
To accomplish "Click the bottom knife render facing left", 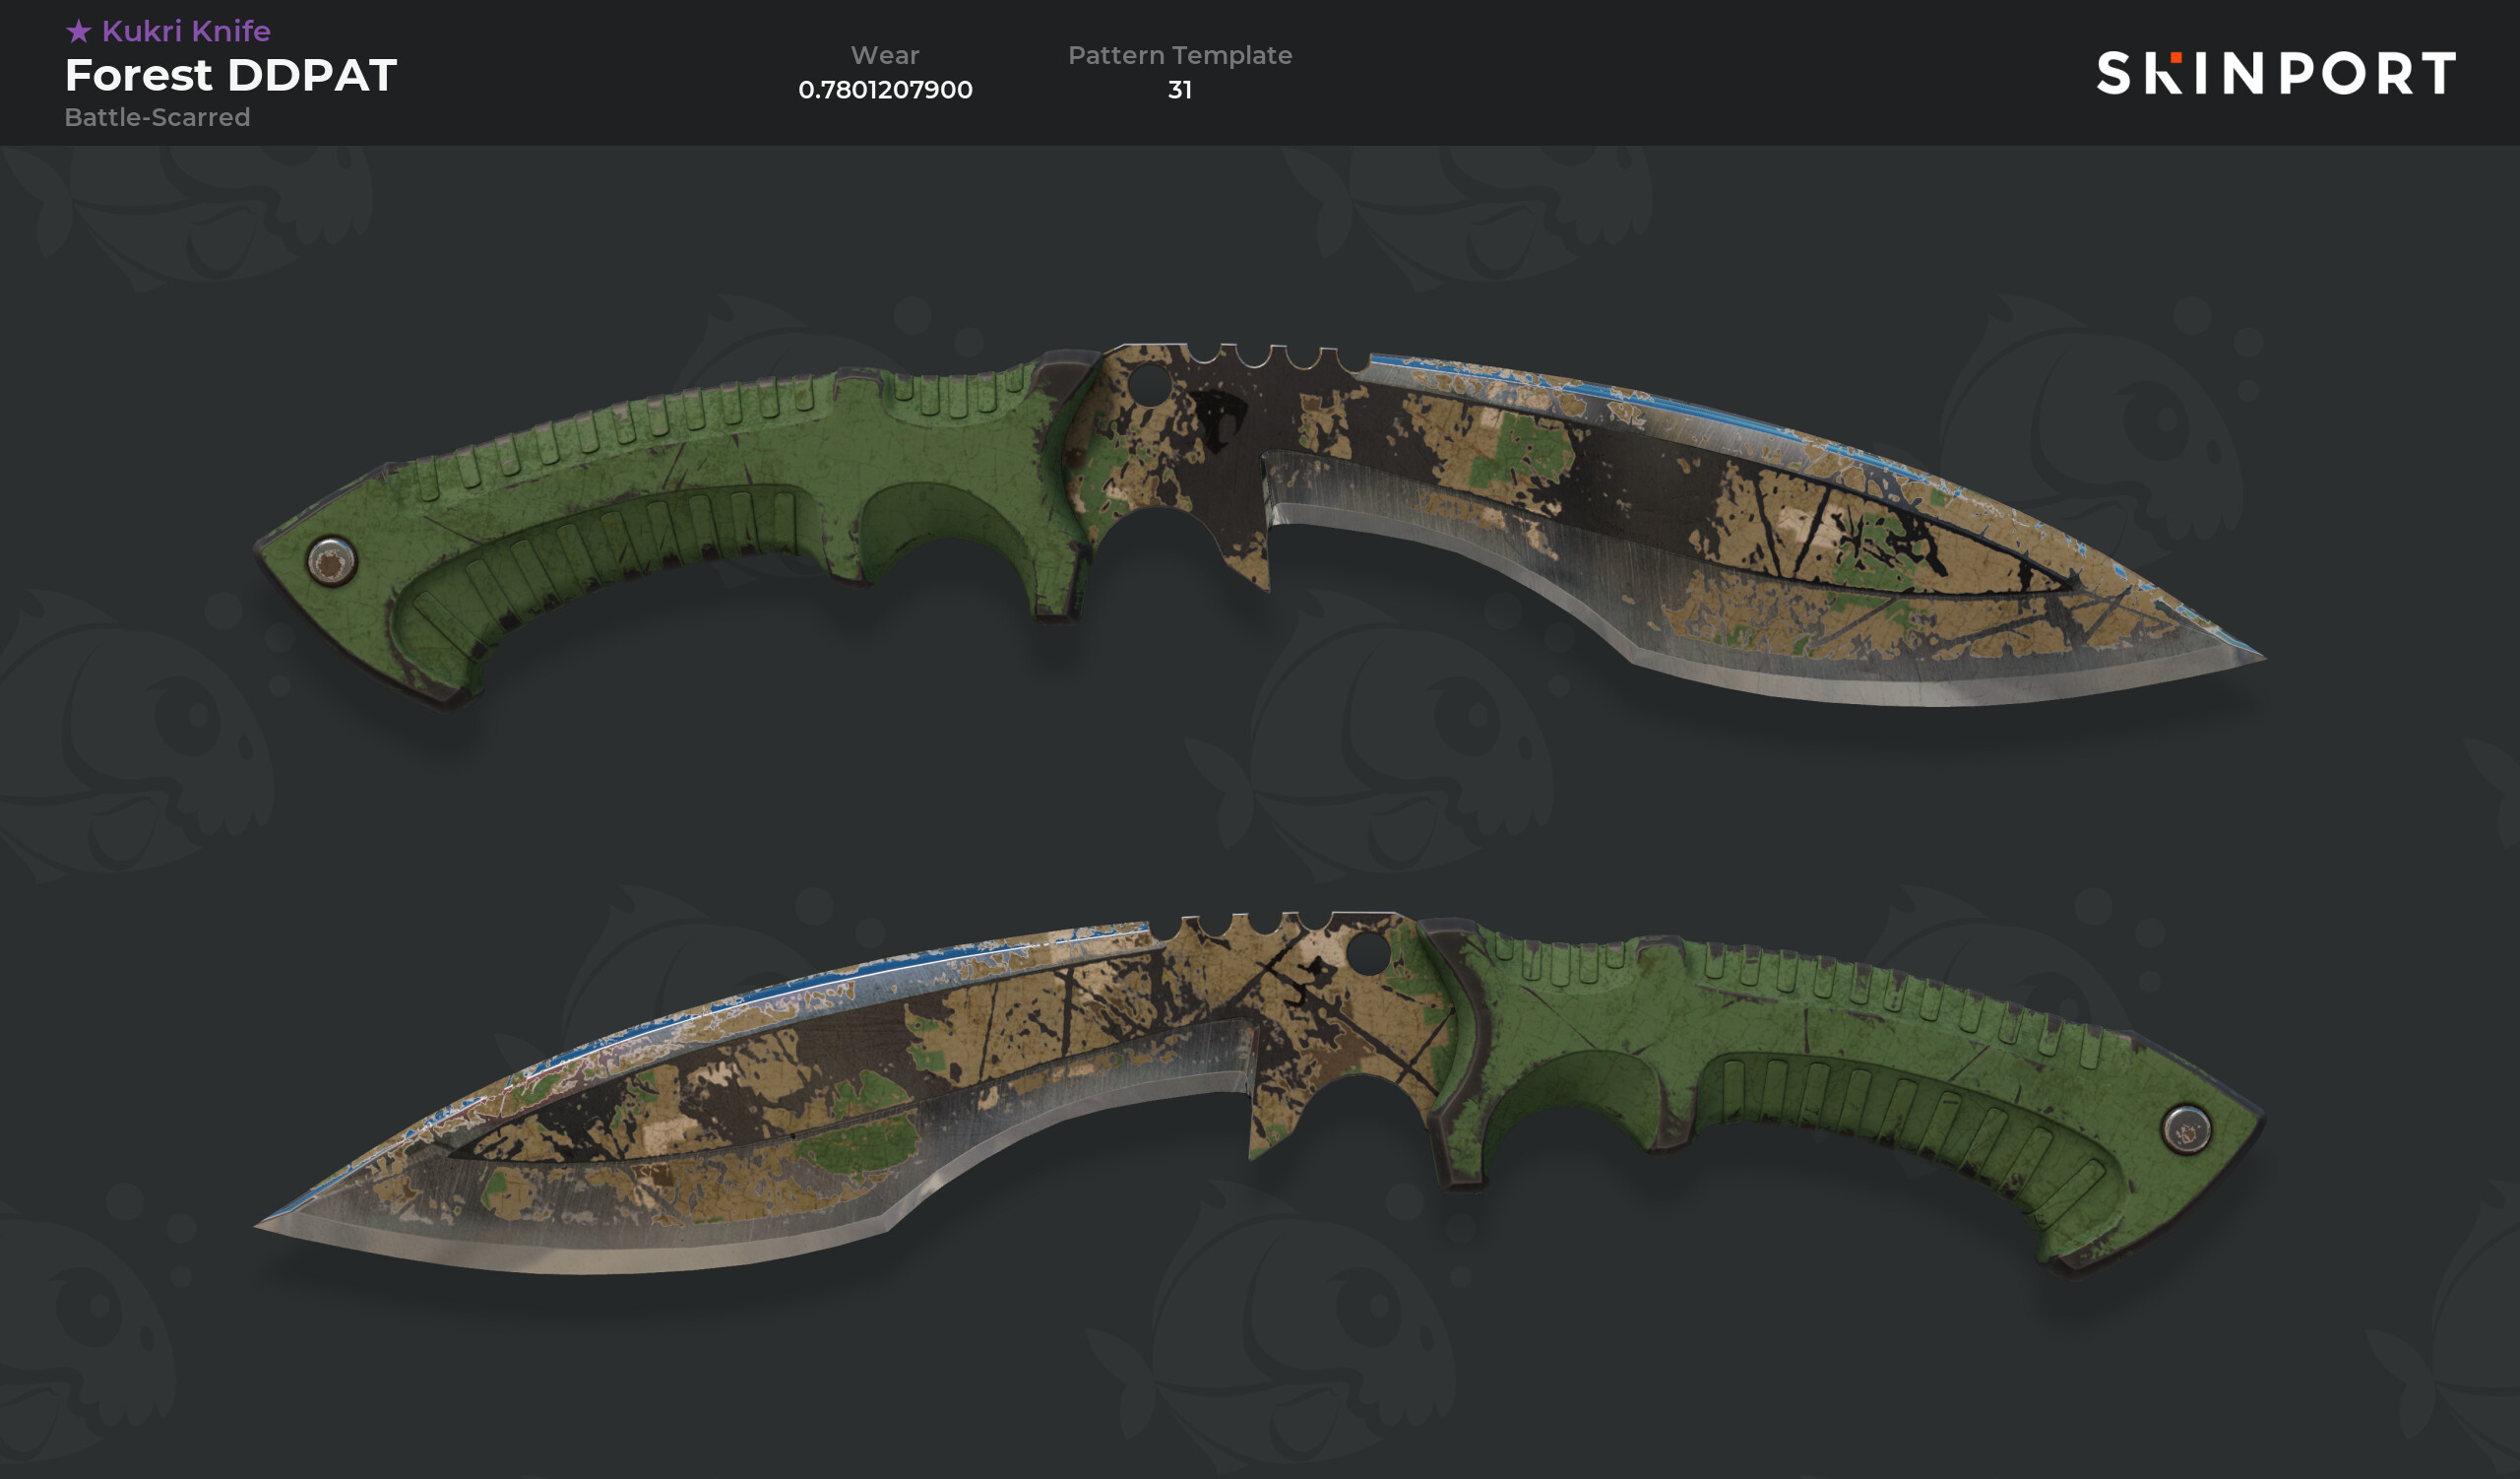I will click(x=1260, y=1092).
